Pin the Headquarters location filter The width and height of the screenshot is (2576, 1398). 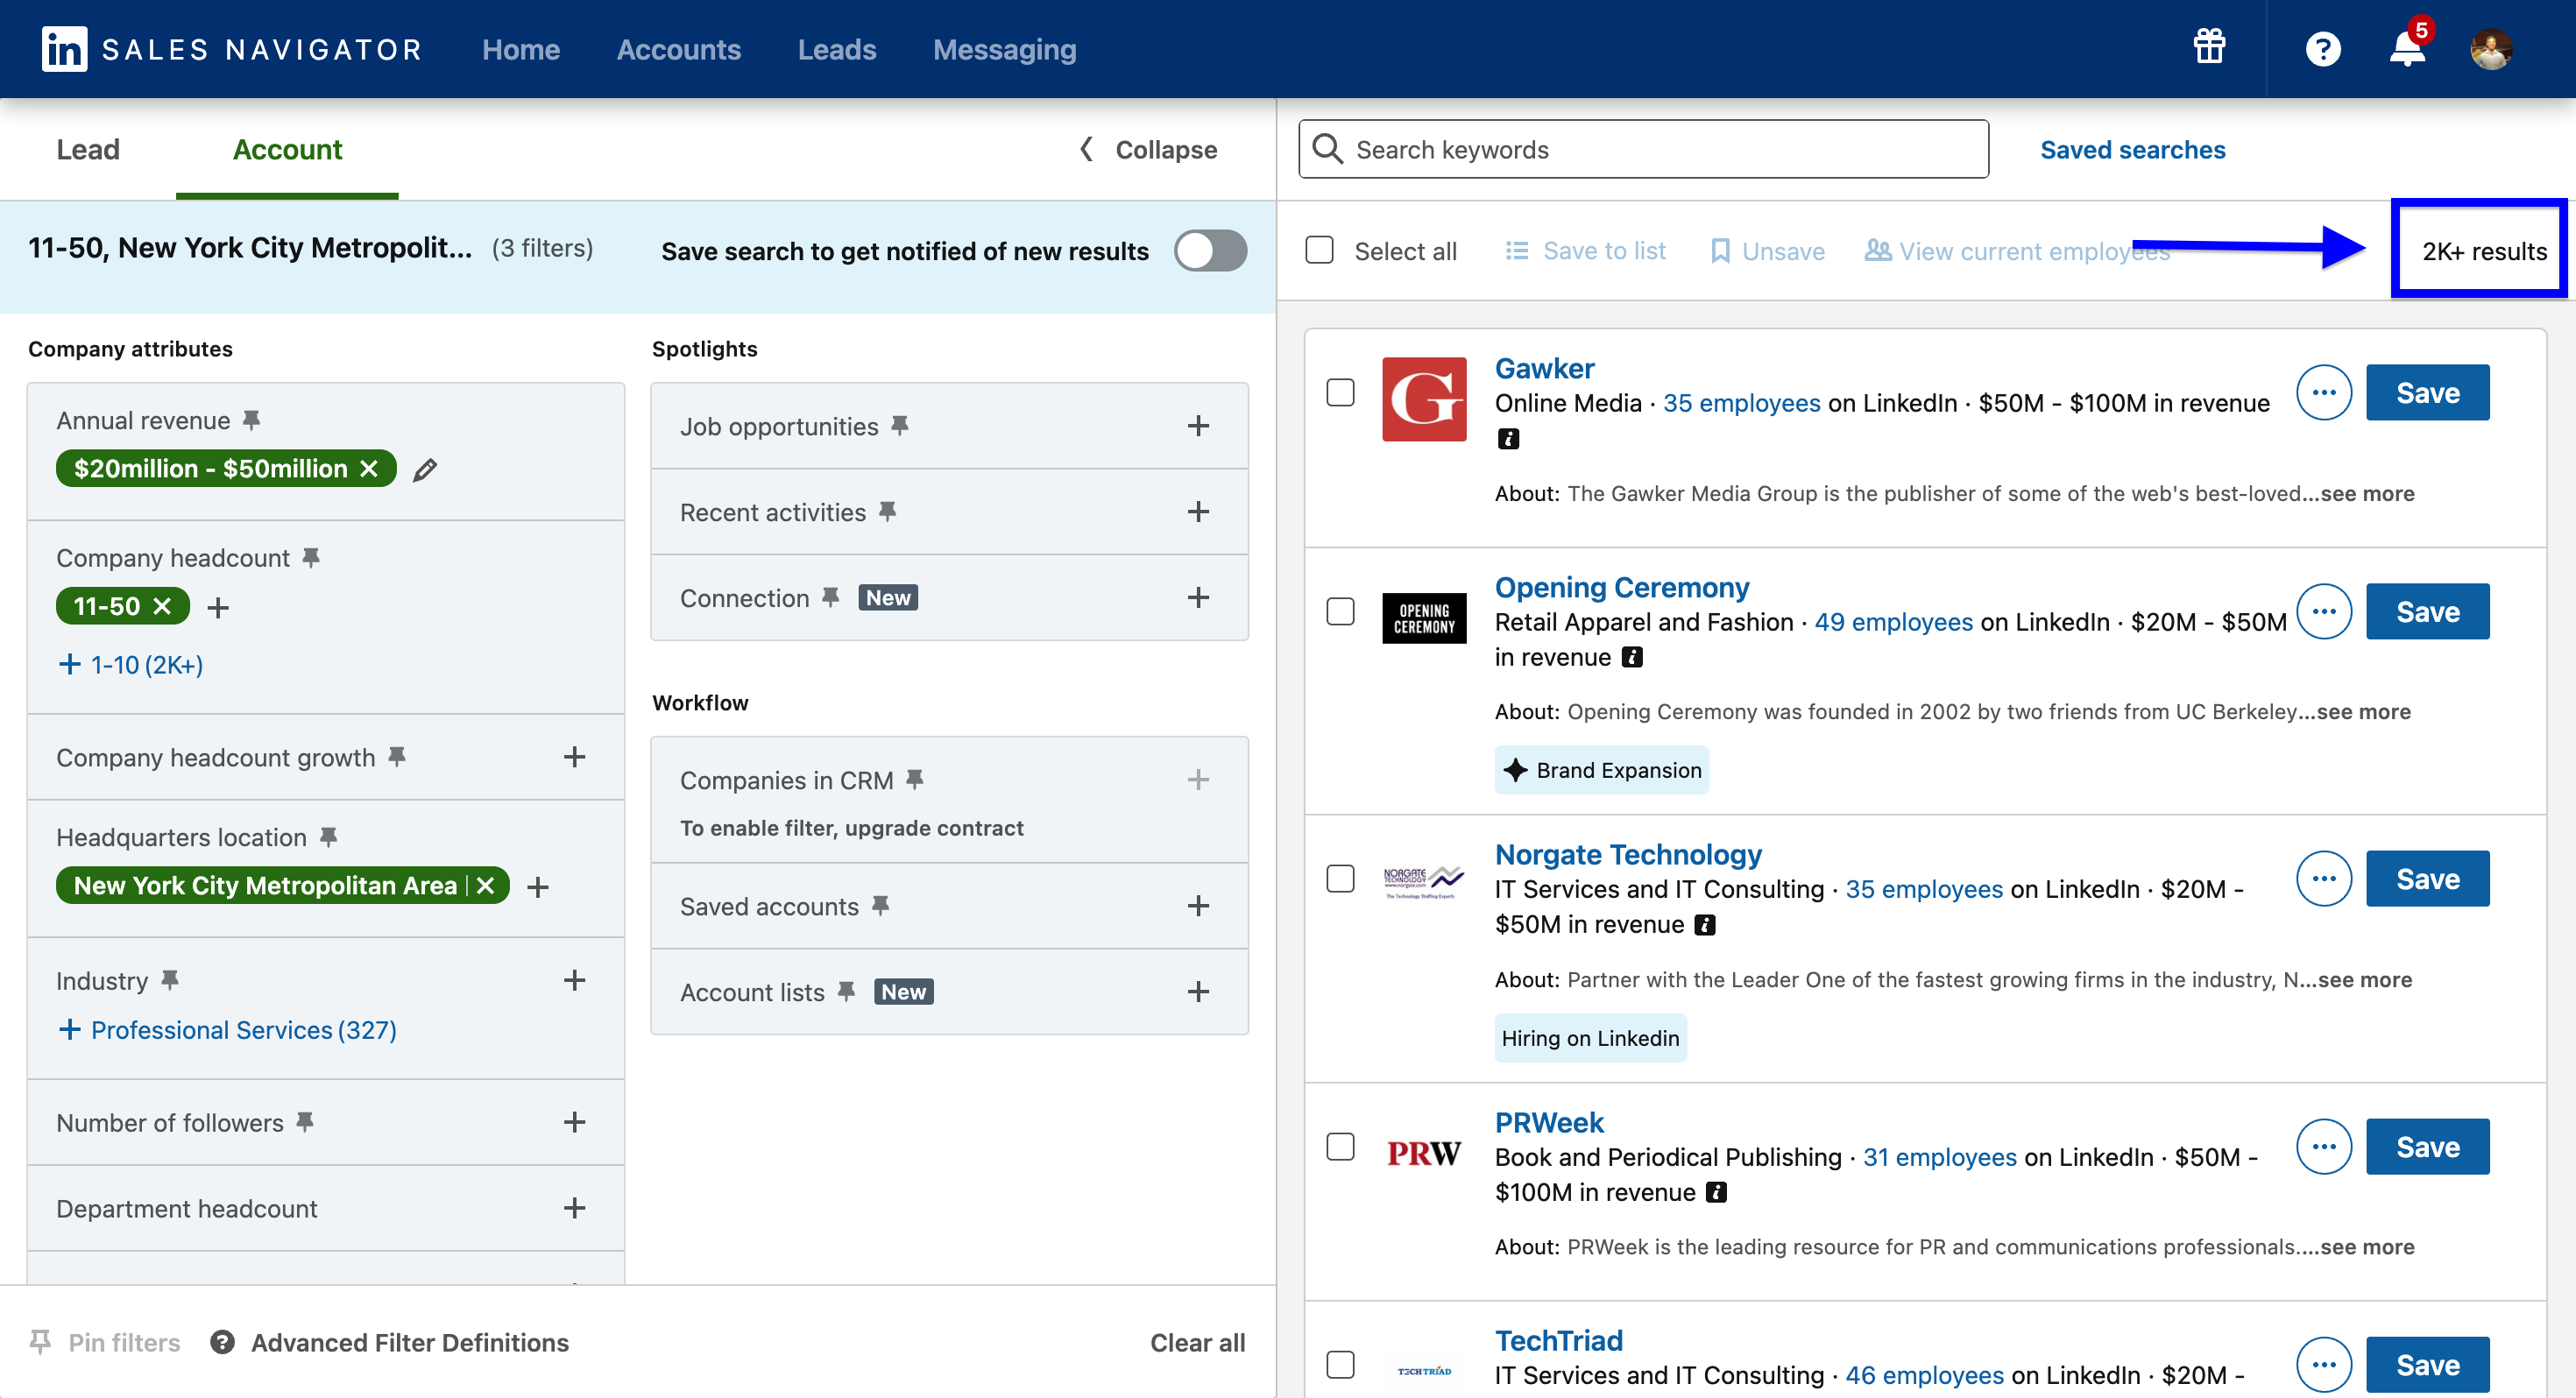[328, 836]
